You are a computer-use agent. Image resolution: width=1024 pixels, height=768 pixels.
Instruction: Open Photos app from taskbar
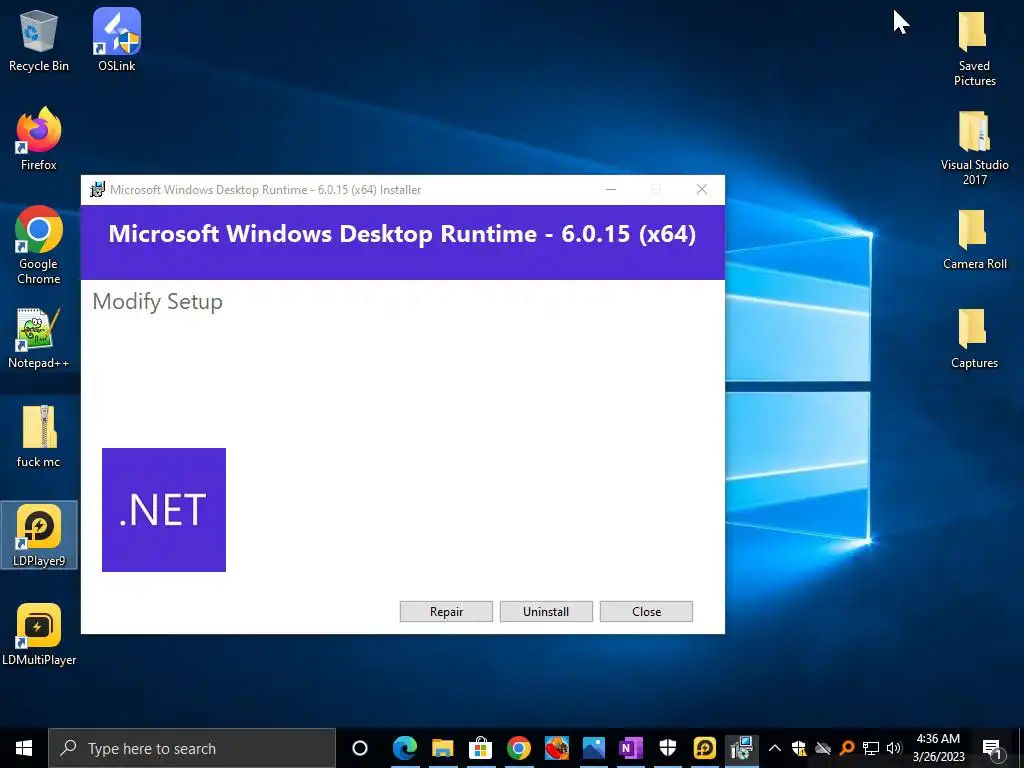pyautogui.click(x=593, y=748)
